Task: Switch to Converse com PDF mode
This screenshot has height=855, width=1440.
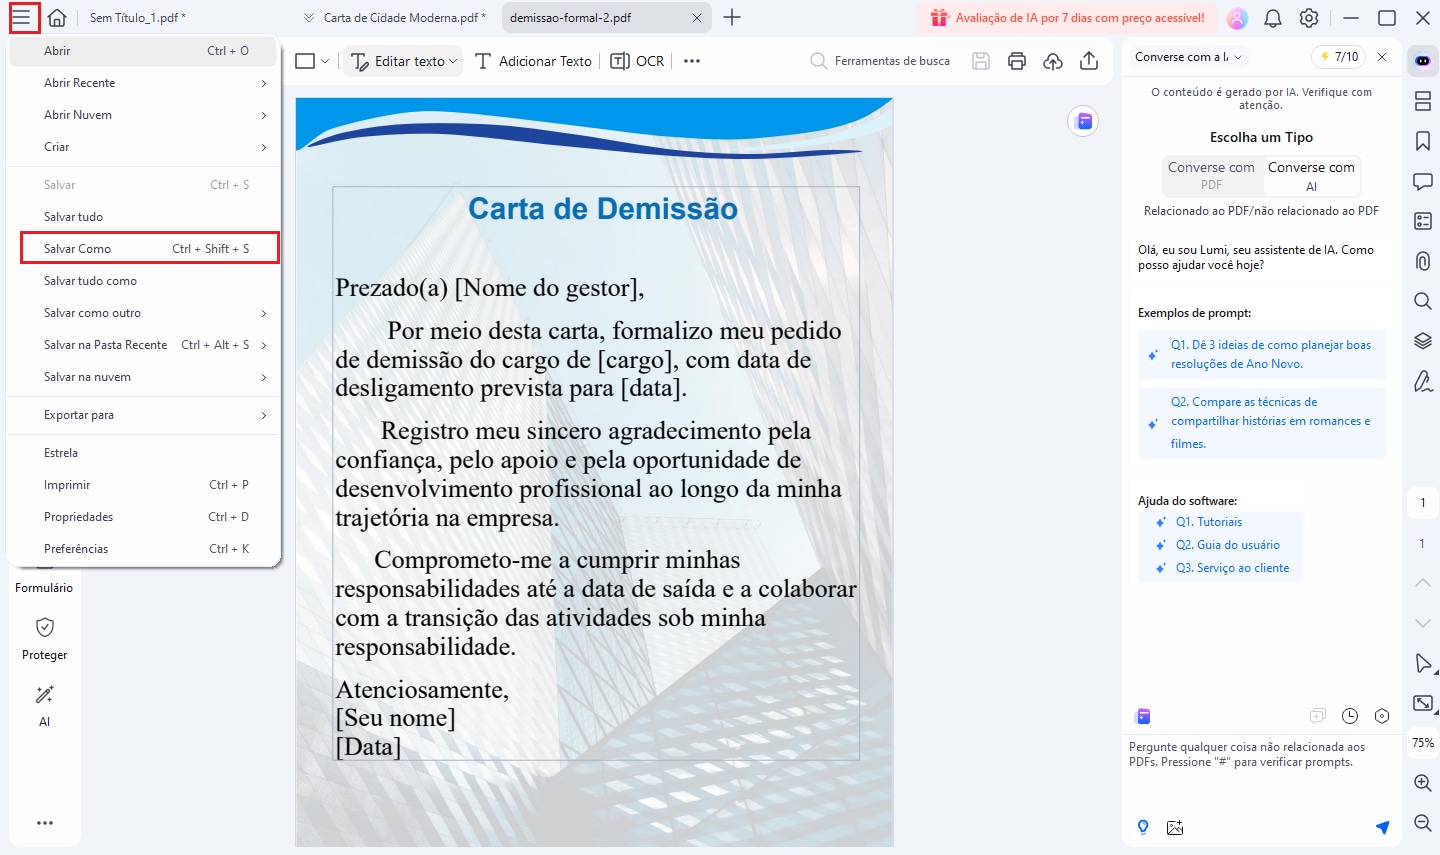Action: pos(1211,177)
